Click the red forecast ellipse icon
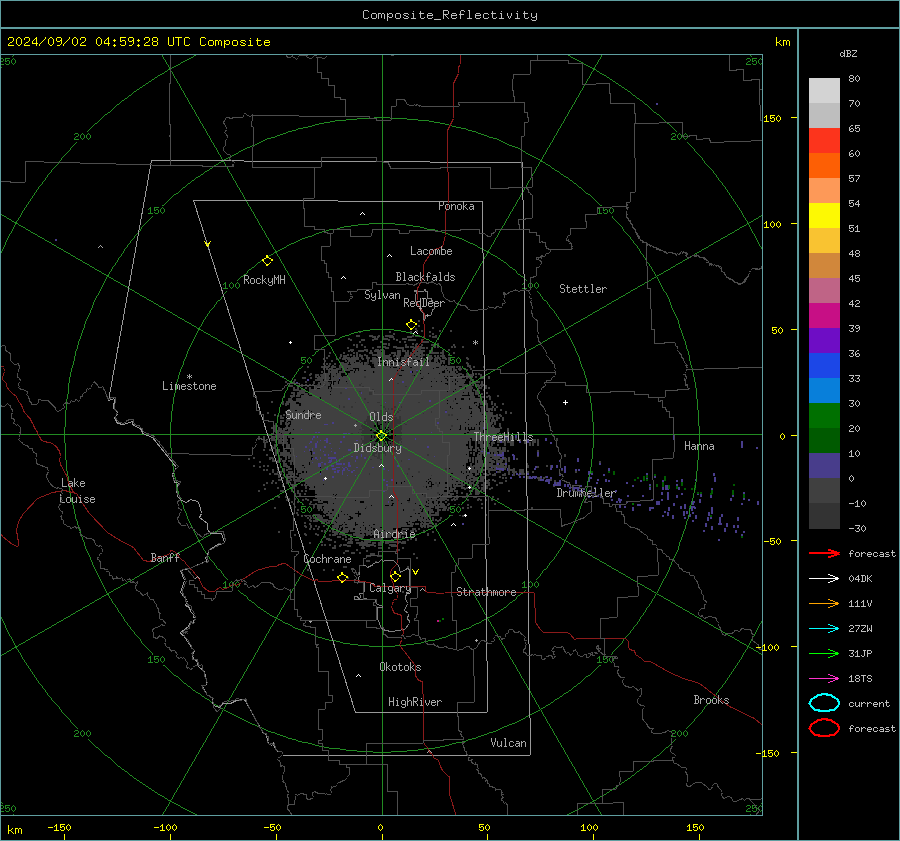This screenshot has height=841, width=900. coord(824,728)
